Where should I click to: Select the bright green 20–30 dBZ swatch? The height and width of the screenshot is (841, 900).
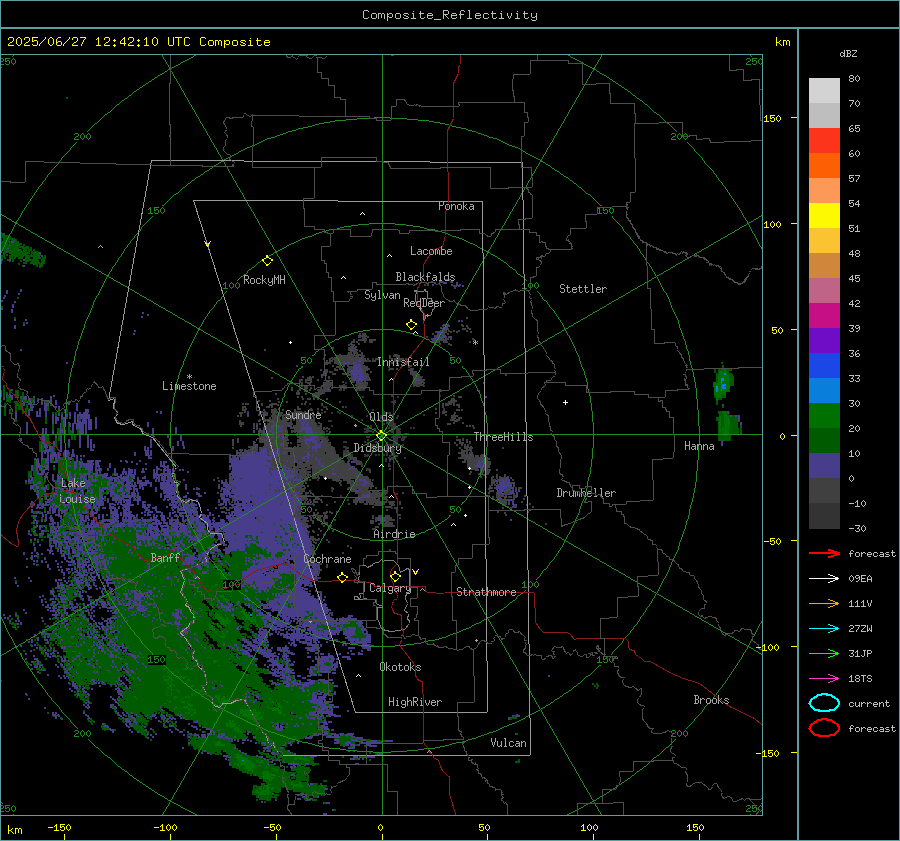(x=824, y=415)
